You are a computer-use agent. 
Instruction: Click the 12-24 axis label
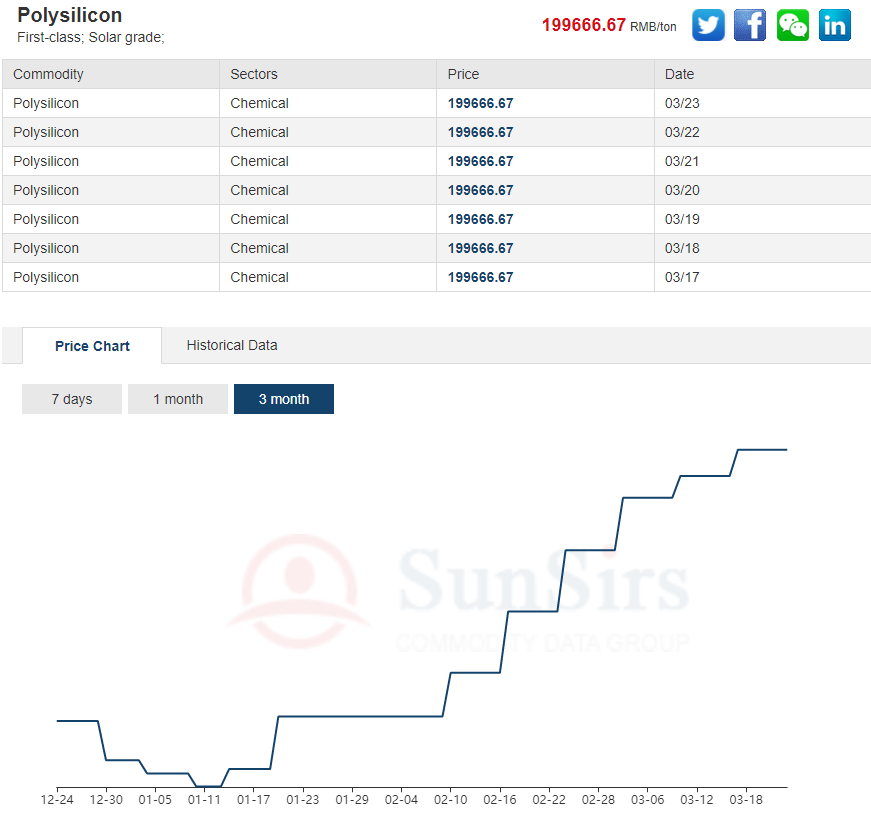57,799
